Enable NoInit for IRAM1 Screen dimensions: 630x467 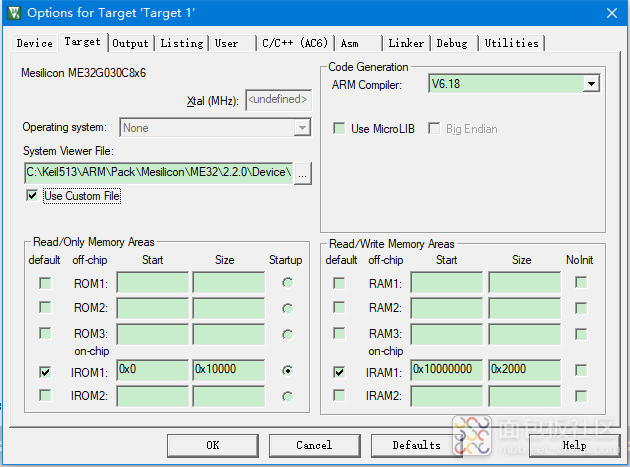tap(581, 370)
